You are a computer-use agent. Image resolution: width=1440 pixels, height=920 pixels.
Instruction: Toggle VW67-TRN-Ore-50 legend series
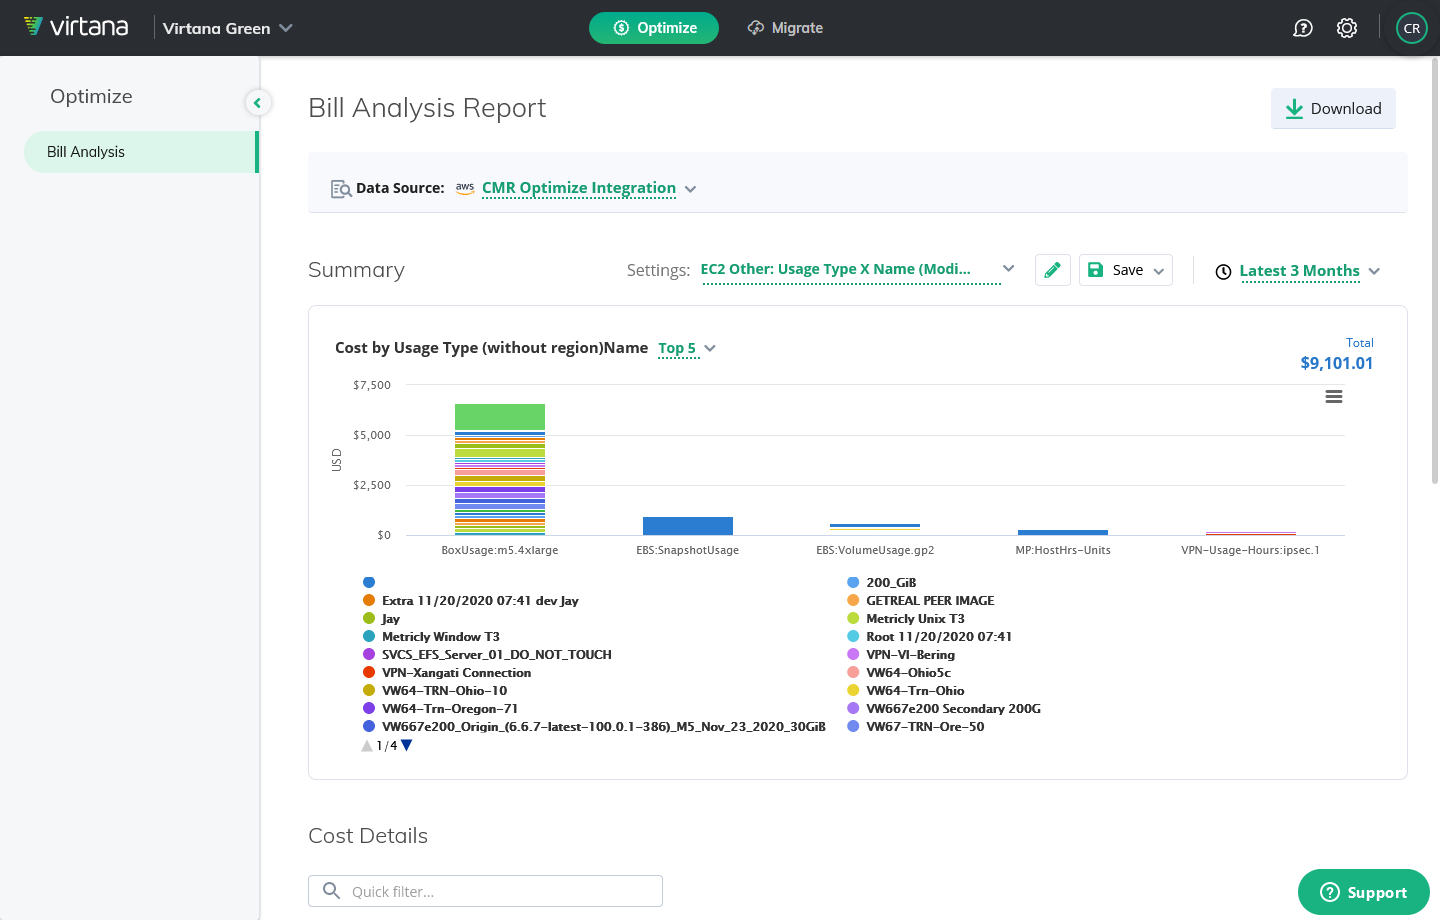pos(916,727)
